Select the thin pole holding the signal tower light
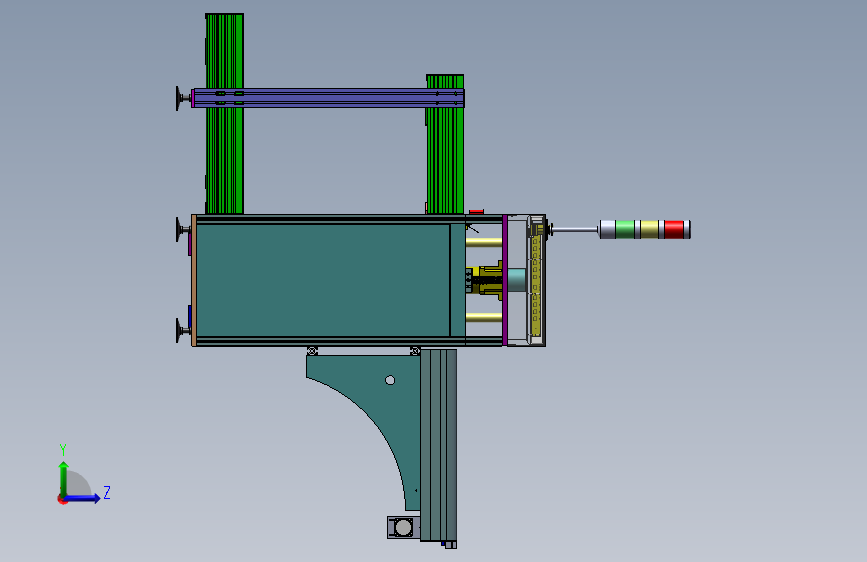 [x=575, y=229]
